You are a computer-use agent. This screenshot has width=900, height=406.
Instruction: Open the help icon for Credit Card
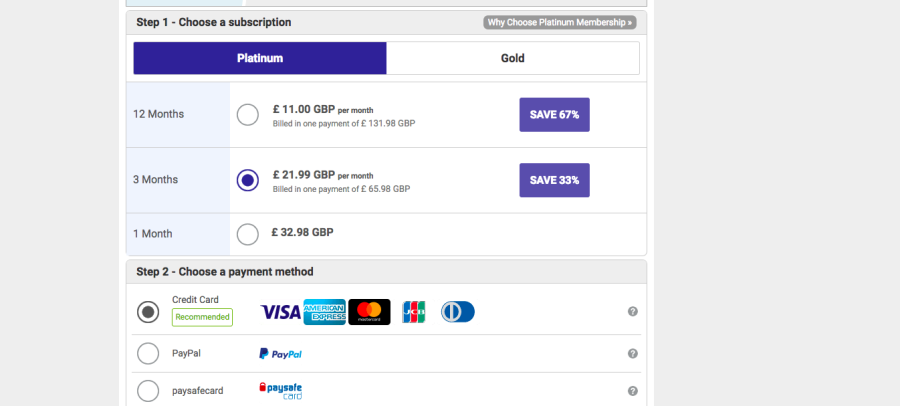click(x=633, y=311)
